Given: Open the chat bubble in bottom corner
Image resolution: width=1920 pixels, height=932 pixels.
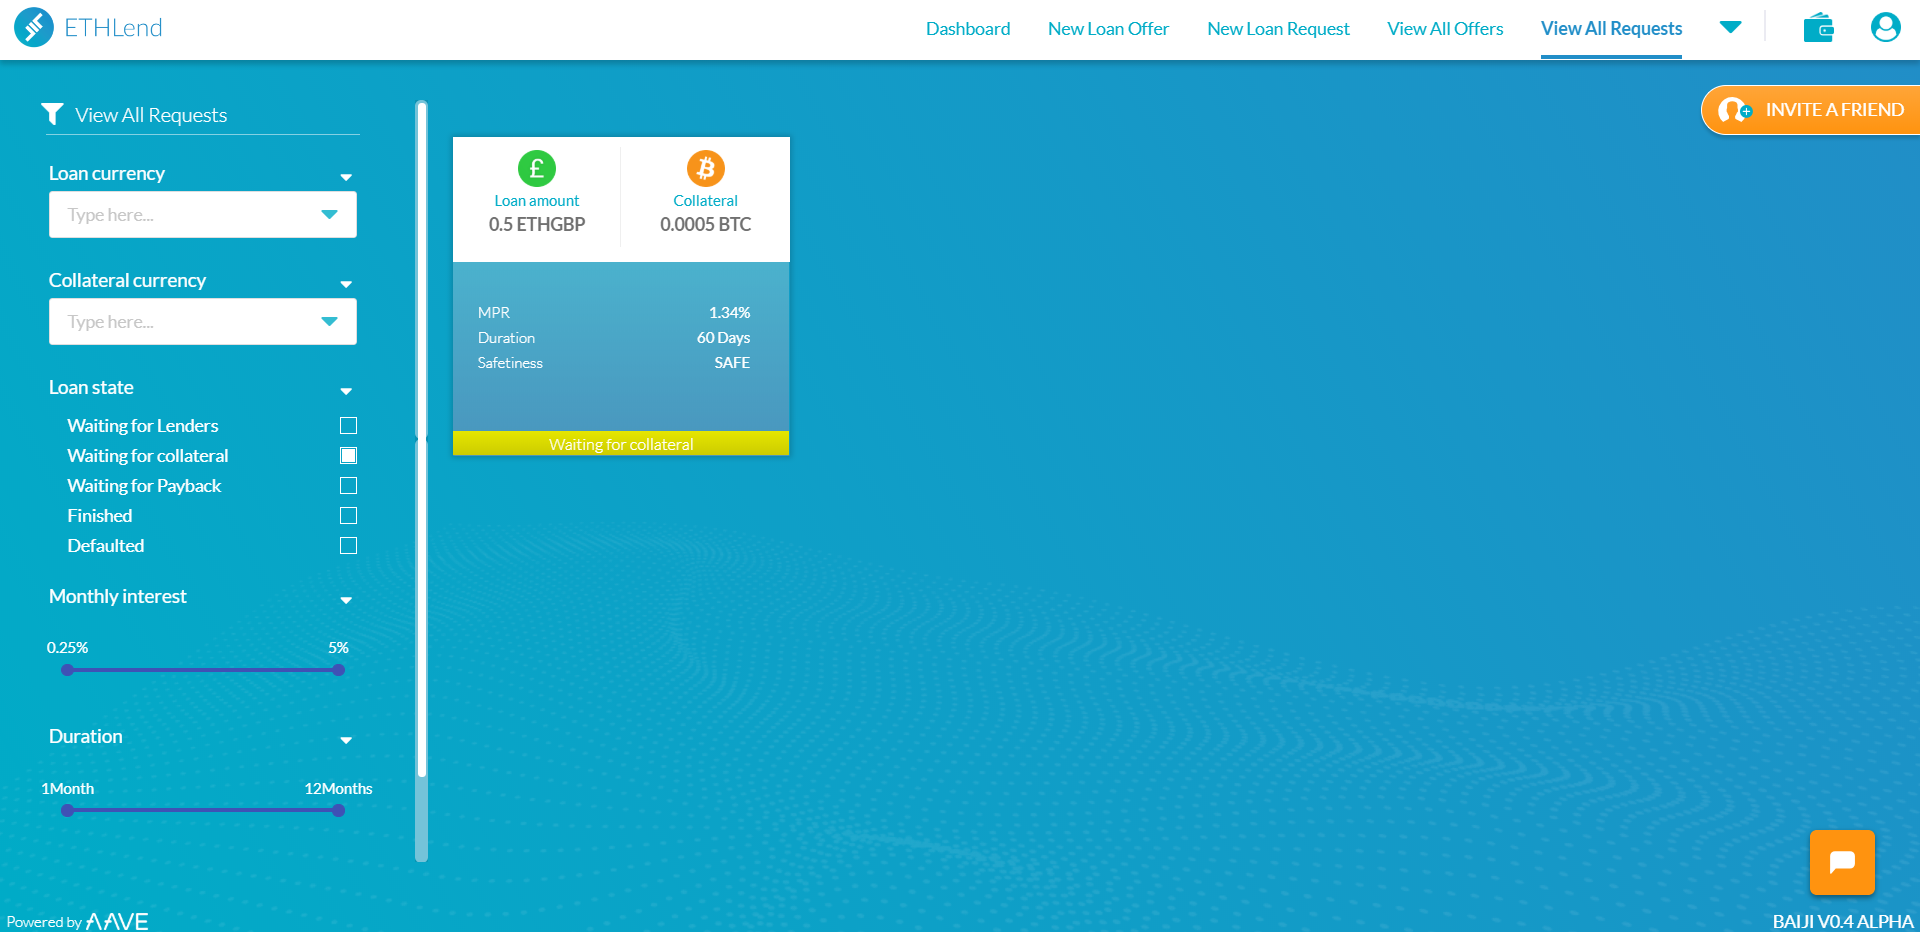Looking at the screenshot, I should [x=1842, y=862].
